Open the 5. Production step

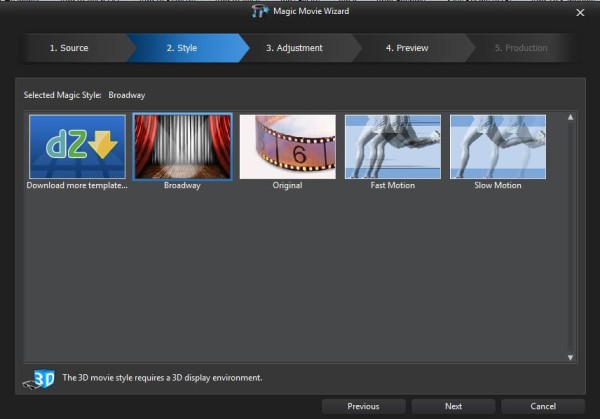pyautogui.click(x=521, y=48)
